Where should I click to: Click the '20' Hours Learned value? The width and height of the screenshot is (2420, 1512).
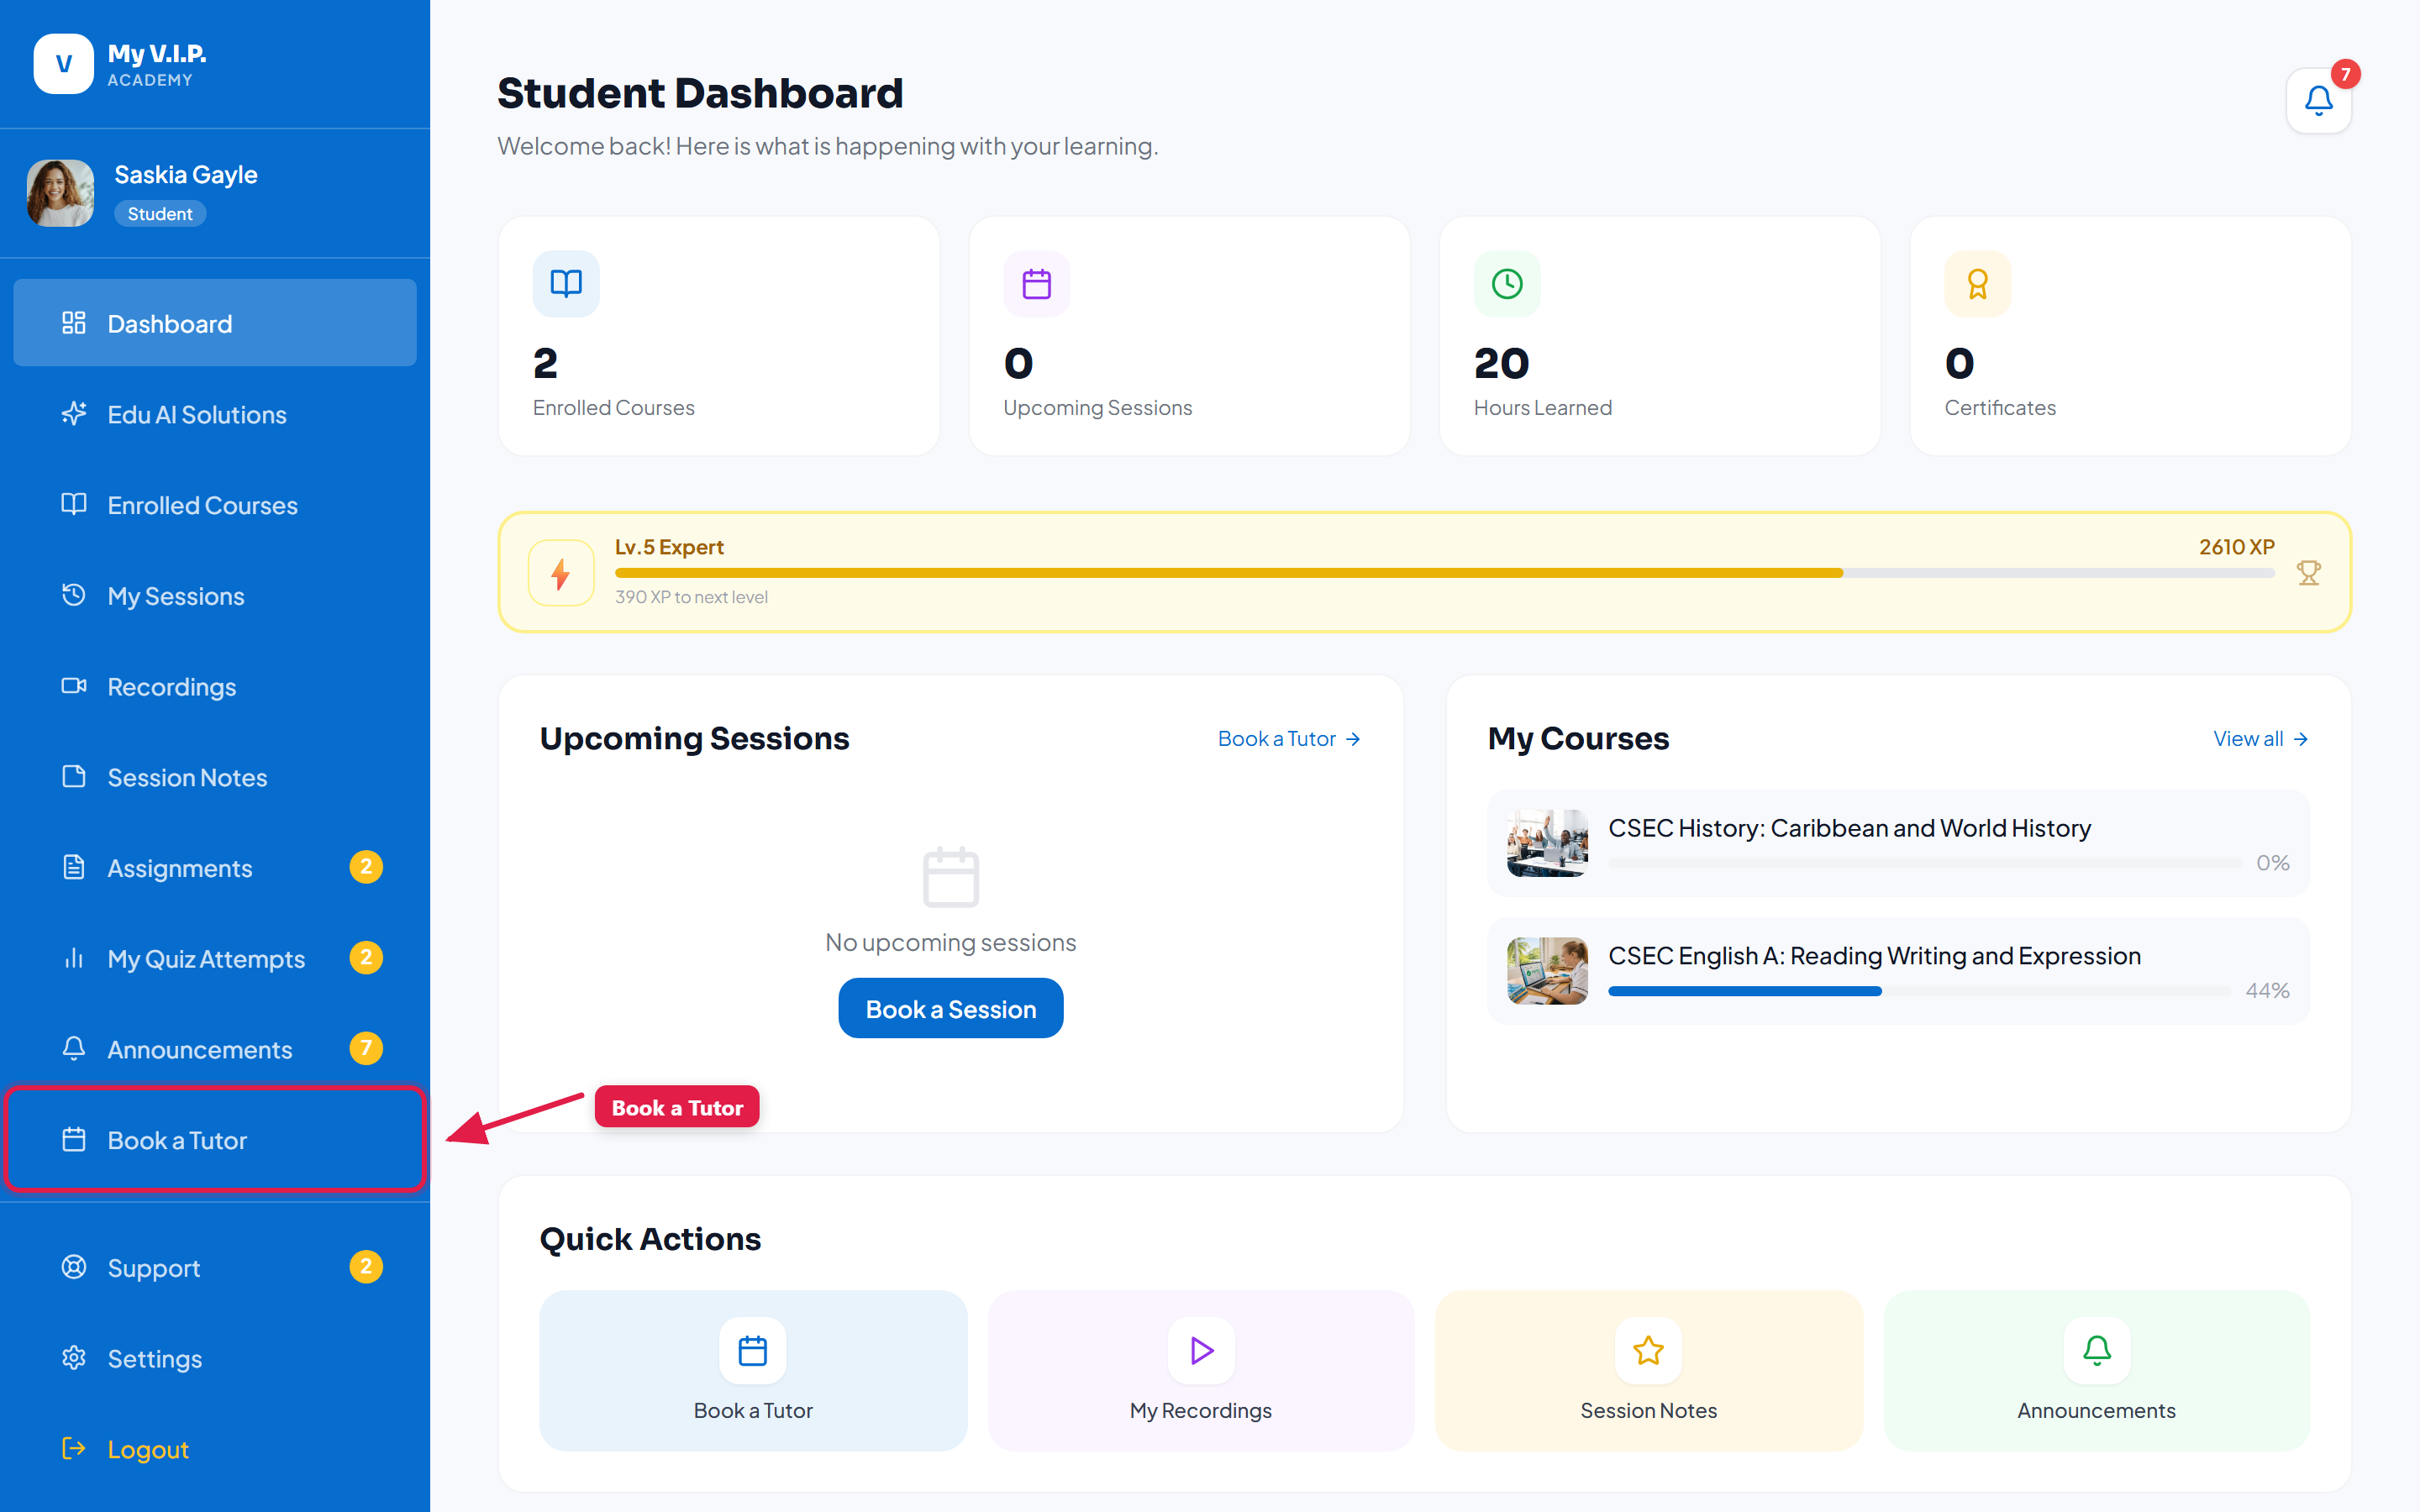(1501, 363)
